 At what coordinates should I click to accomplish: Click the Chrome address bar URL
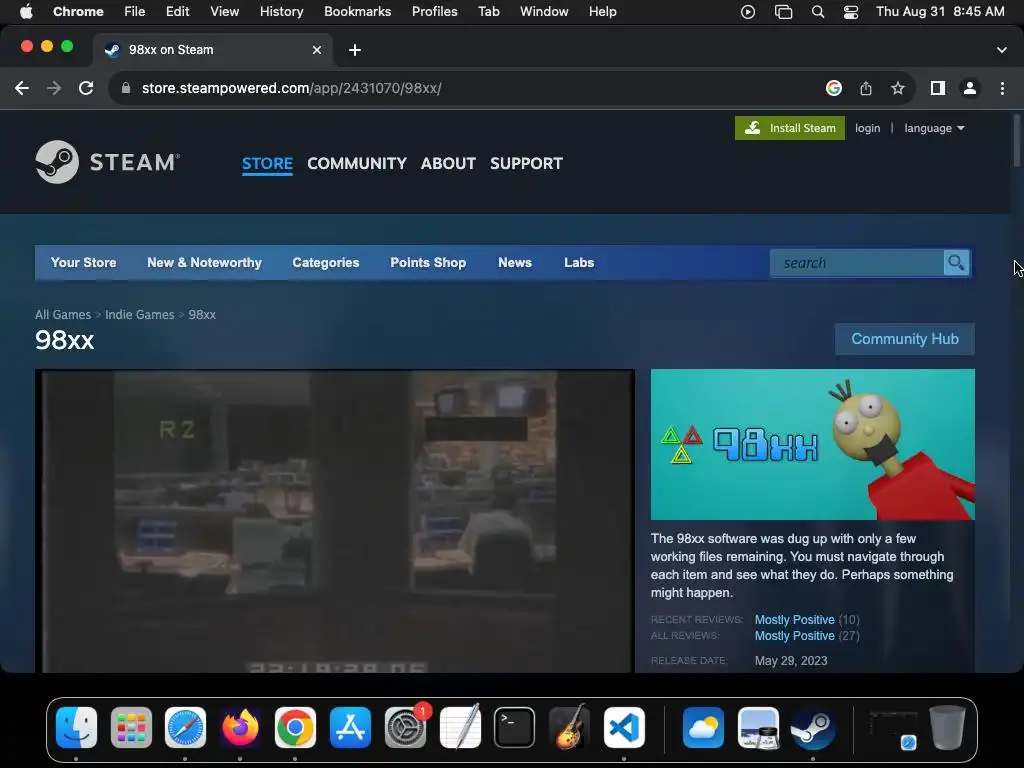coord(291,88)
